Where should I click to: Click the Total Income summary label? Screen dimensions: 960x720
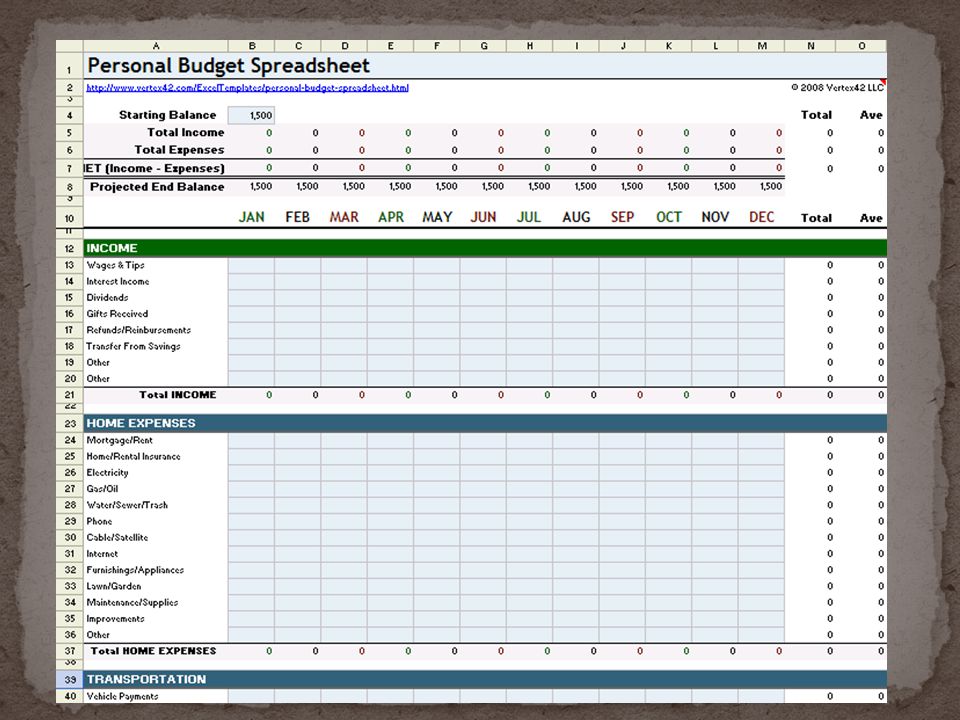pos(186,132)
